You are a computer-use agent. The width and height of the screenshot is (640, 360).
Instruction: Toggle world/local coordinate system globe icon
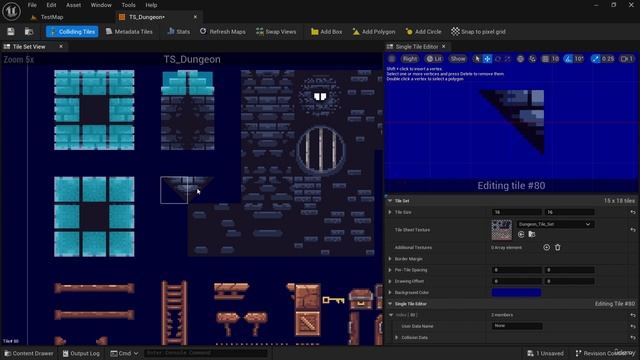(x=520, y=59)
